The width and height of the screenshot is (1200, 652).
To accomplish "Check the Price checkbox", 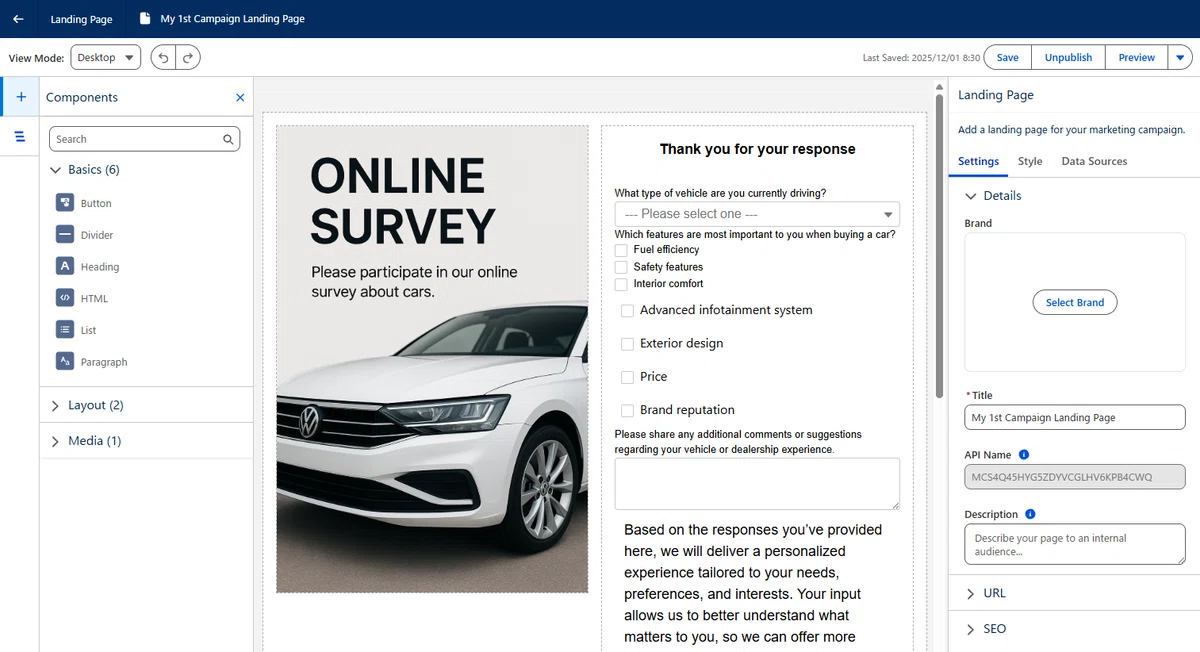I will click(627, 377).
